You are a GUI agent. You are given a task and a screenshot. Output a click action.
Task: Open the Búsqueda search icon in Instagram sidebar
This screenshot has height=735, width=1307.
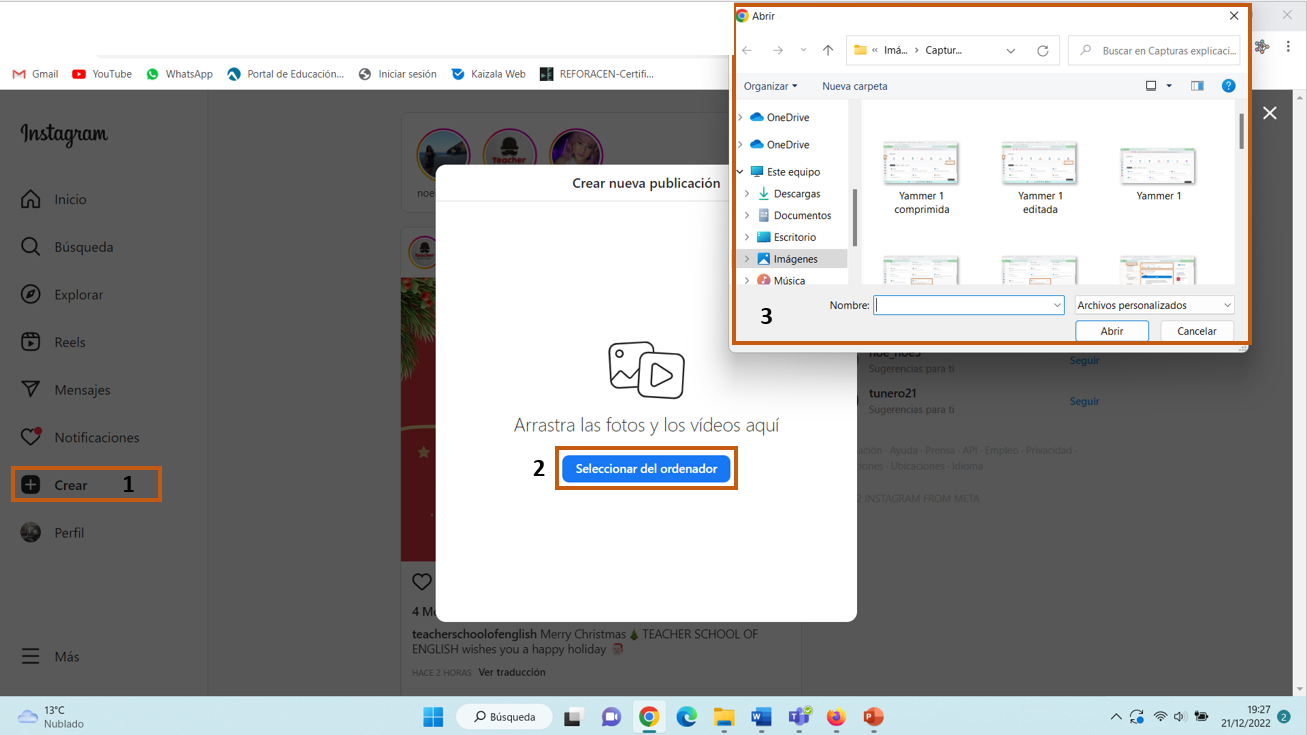pos(31,247)
